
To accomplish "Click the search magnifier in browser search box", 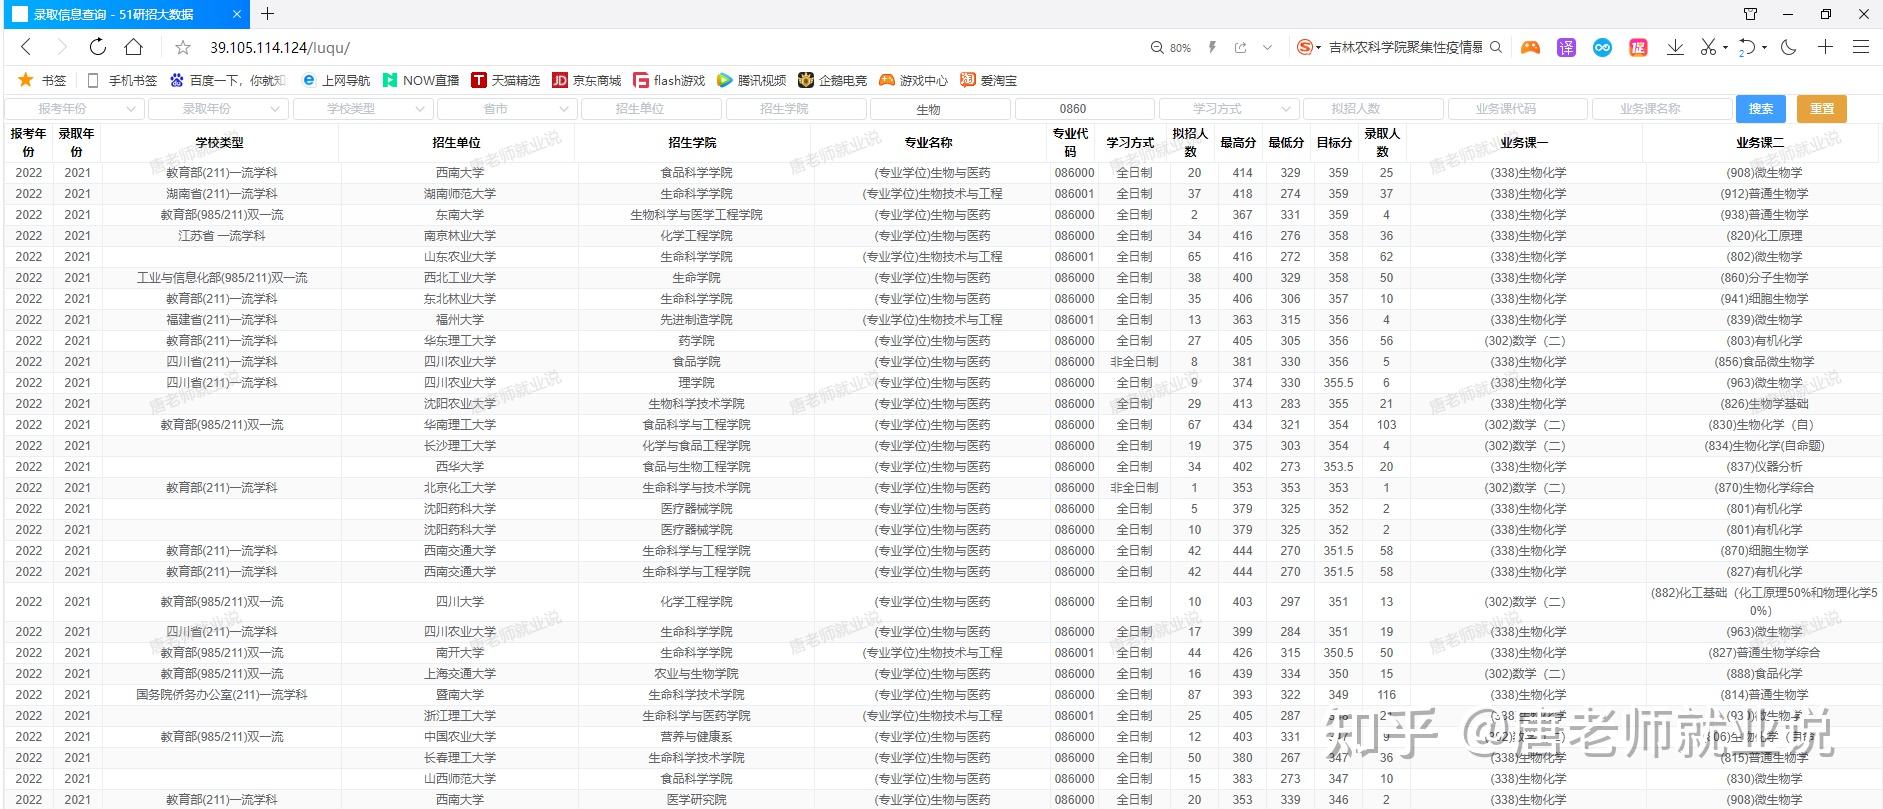I will pyautogui.click(x=1496, y=47).
